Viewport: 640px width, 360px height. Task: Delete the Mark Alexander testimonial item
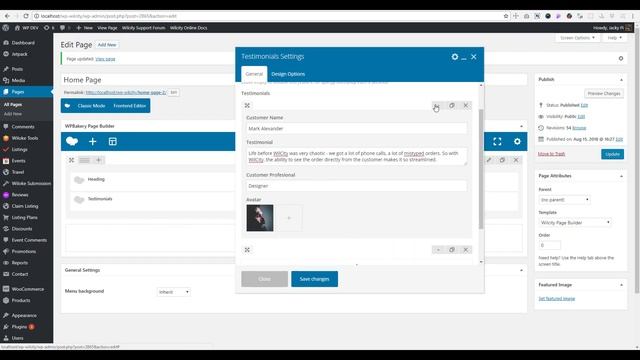(465, 105)
